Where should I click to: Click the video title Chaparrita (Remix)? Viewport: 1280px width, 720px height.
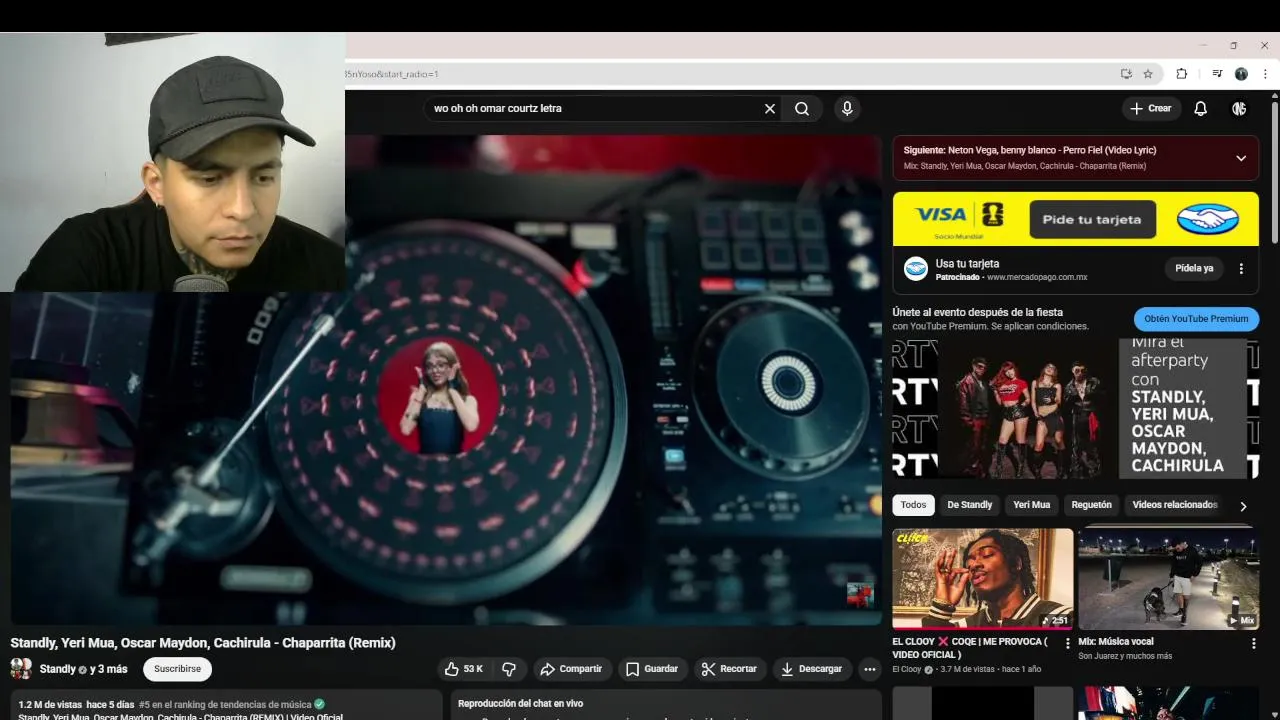203,643
